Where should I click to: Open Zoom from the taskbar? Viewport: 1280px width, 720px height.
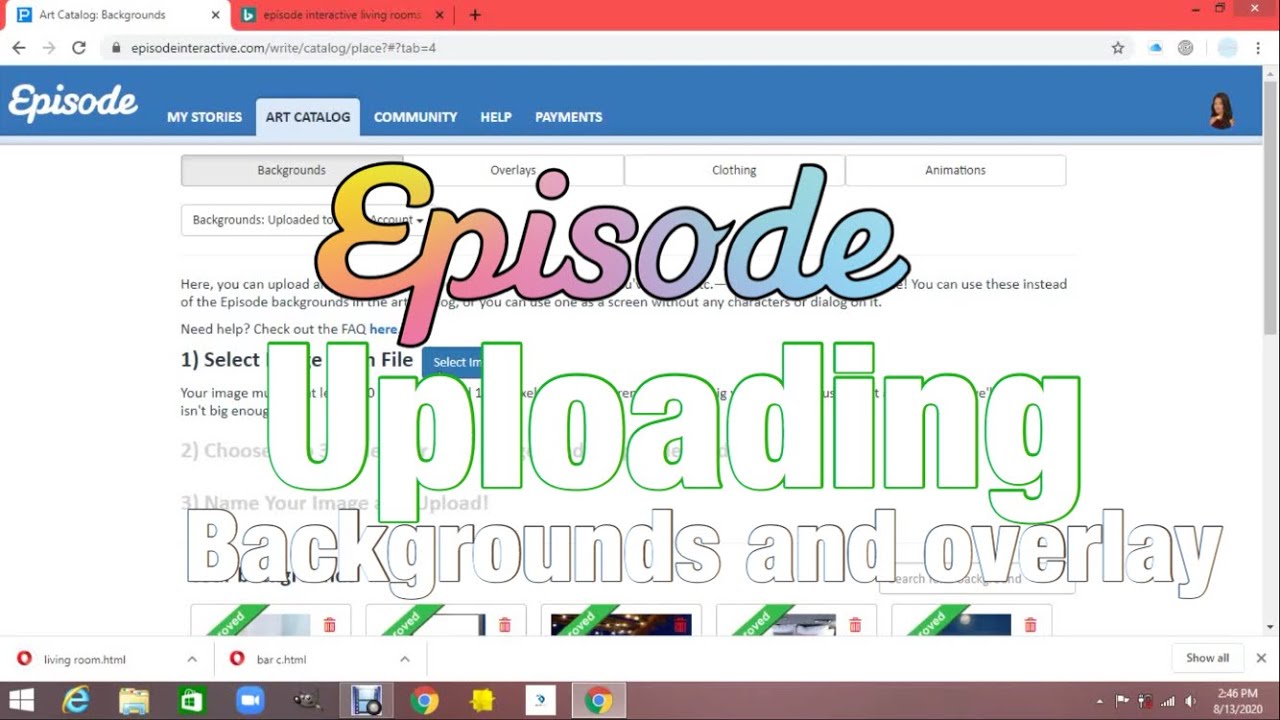(x=249, y=700)
